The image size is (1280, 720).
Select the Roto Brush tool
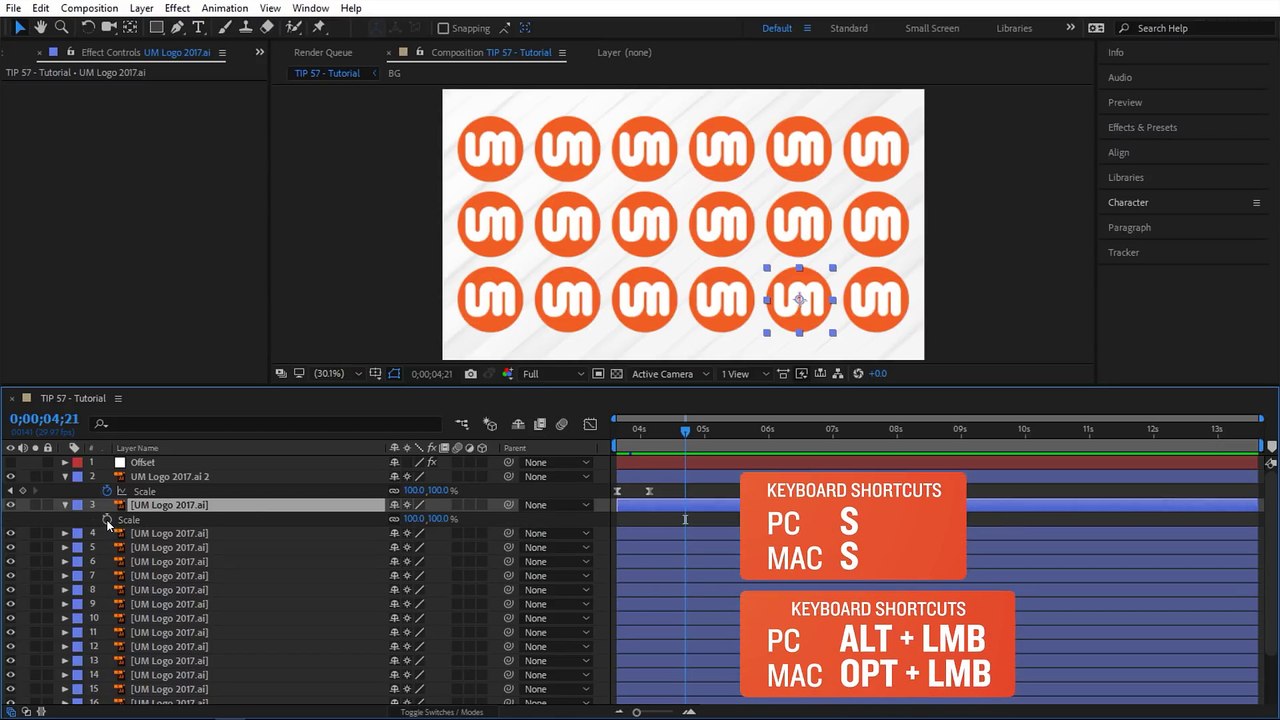pos(294,28)
